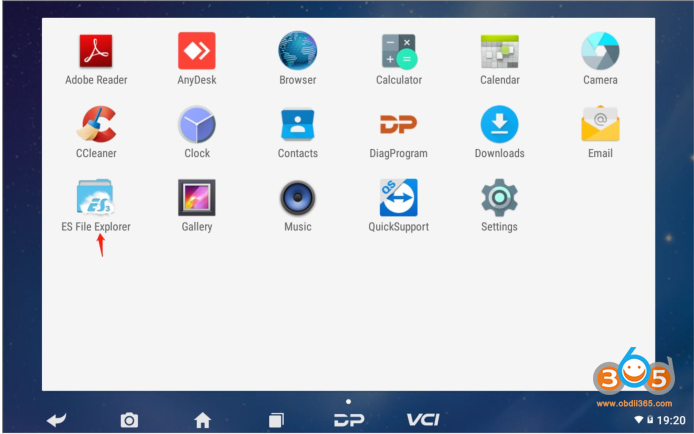Launch DiagProgram app icon
This screenshot has height=434, width=694.
click(x=398, y=124)
